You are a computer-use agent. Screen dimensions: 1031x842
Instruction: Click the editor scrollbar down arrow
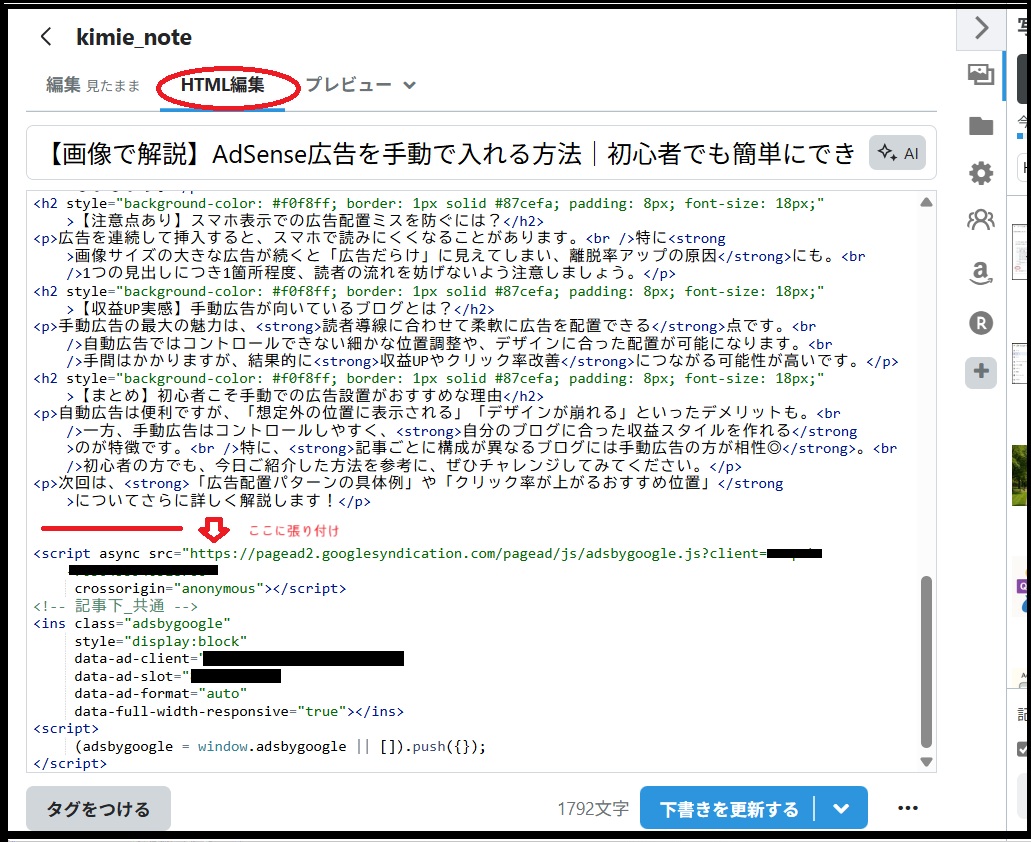pos(926,762)
